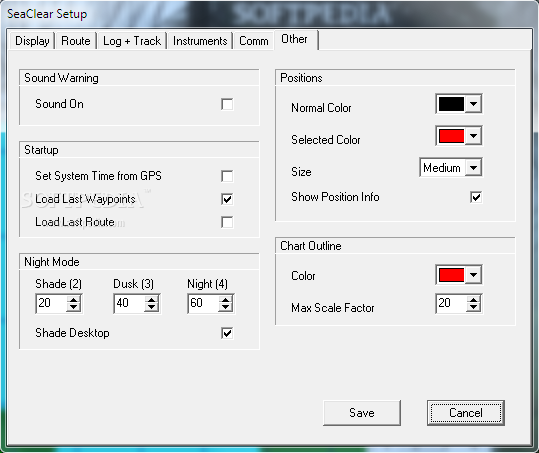Screen dimensions: 539x453
Task: Click the Night (4) value field
Action: 204,303
